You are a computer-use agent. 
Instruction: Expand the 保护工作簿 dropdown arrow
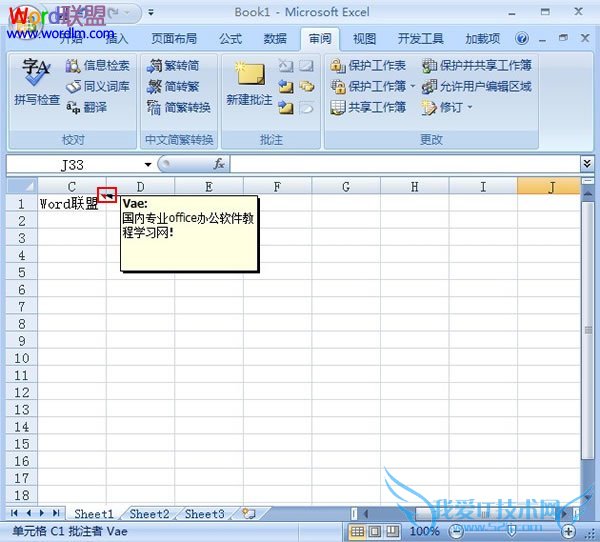[412, 87]
